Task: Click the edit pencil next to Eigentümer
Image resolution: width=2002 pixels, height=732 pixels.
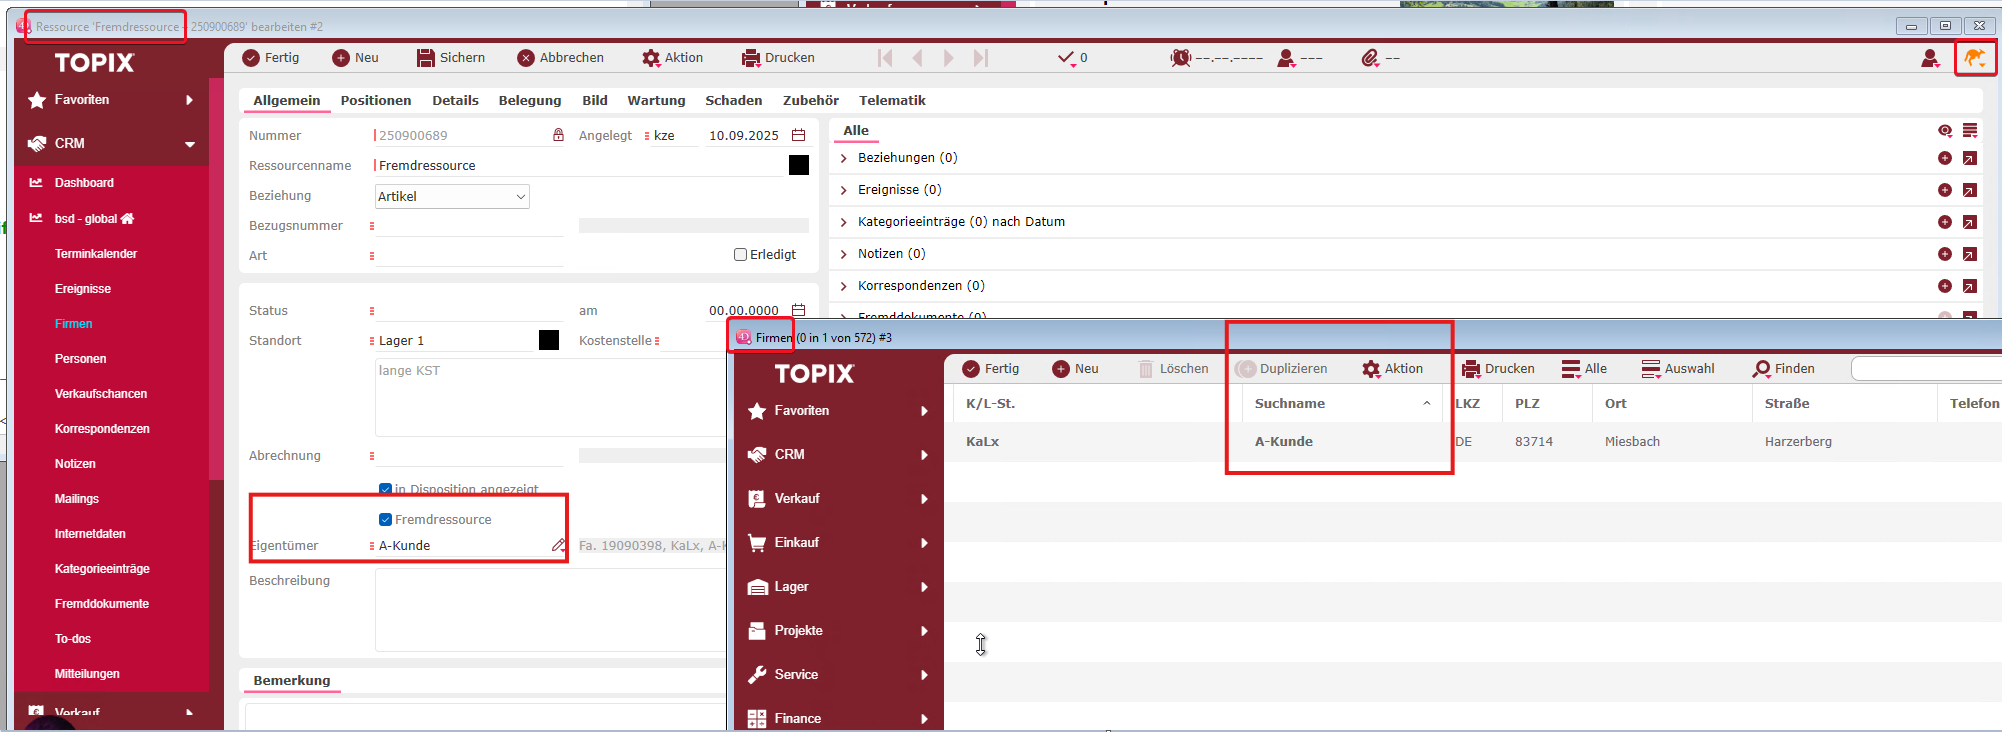Action: pos(558,545)
